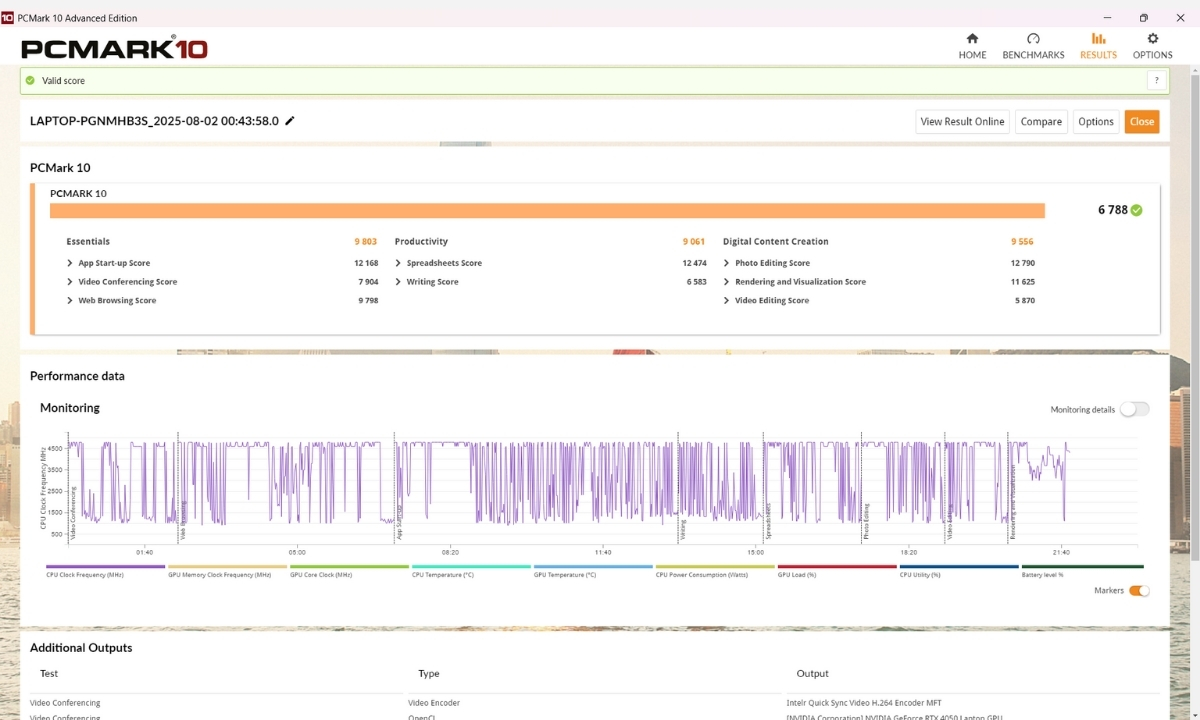Click Digital Content Creation score 9 556
The width and height of the screenshot is (1200, 720).
1022,242
